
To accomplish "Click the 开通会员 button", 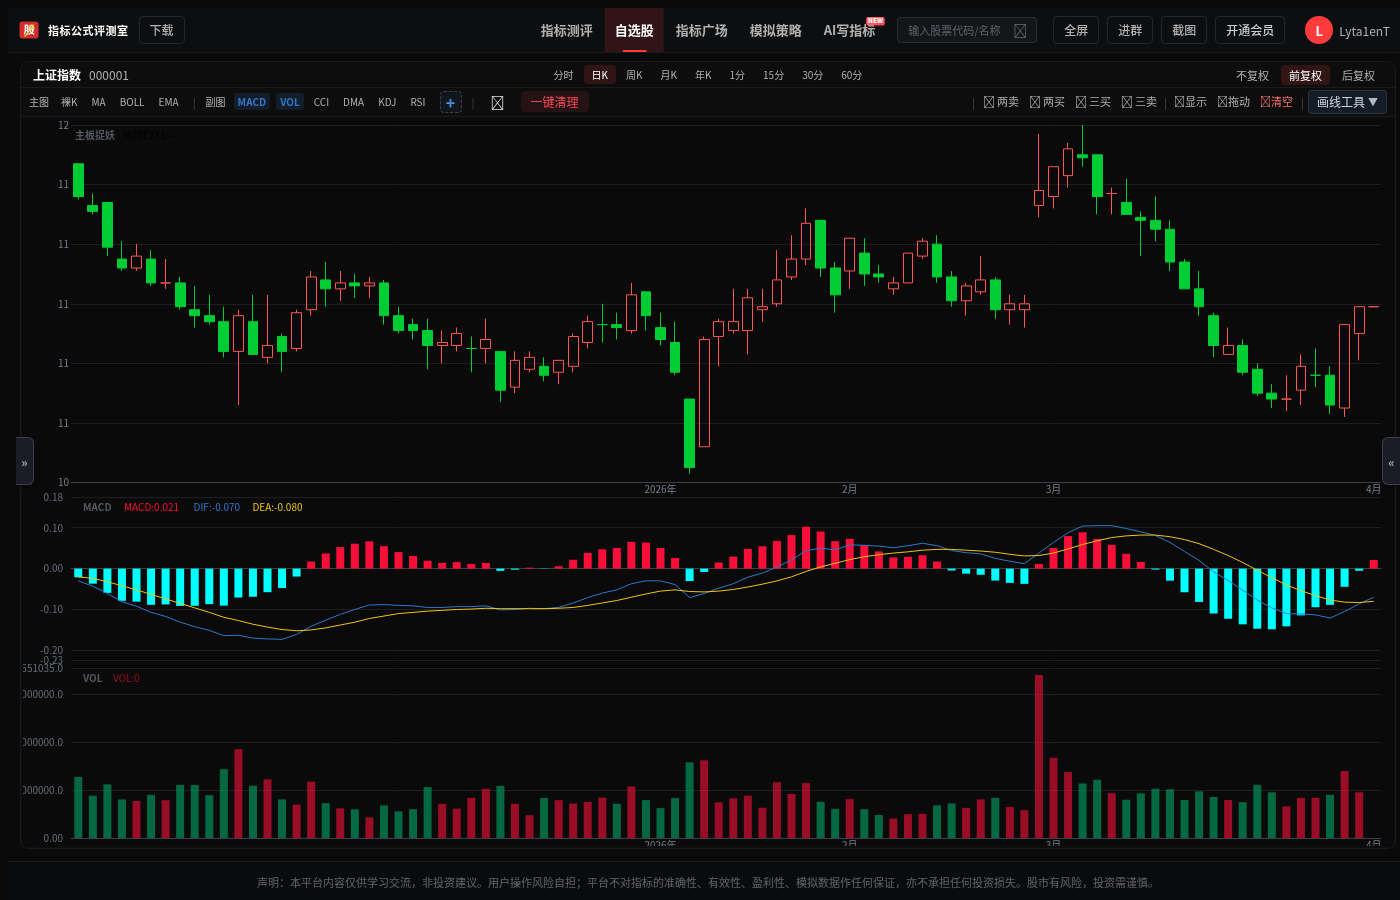I will 1250,31.
